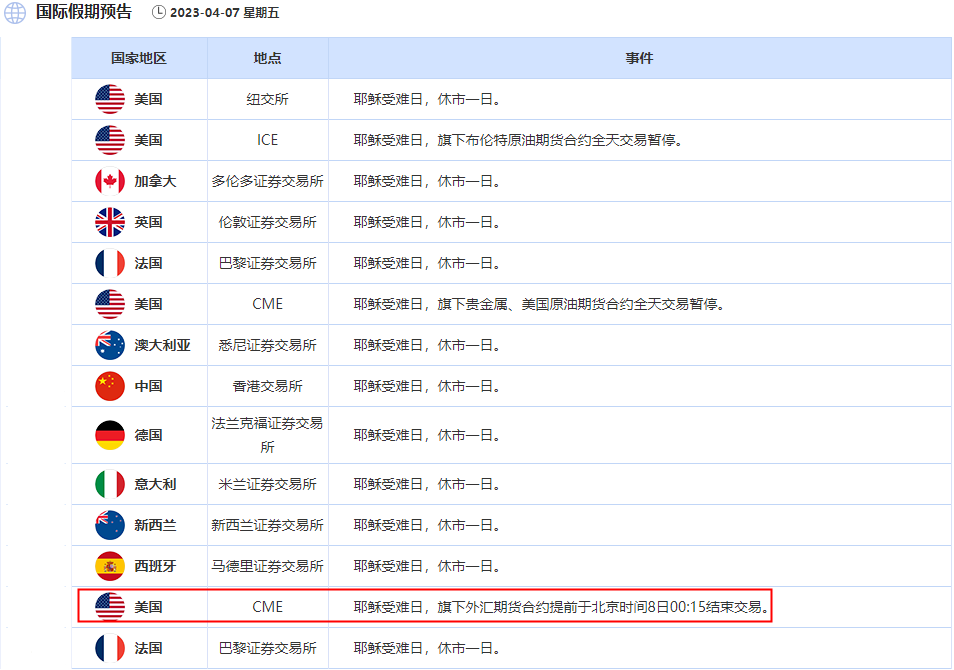
Task: Click the 法兰克福证券交易所 location cell
Action: click(267, 435)
